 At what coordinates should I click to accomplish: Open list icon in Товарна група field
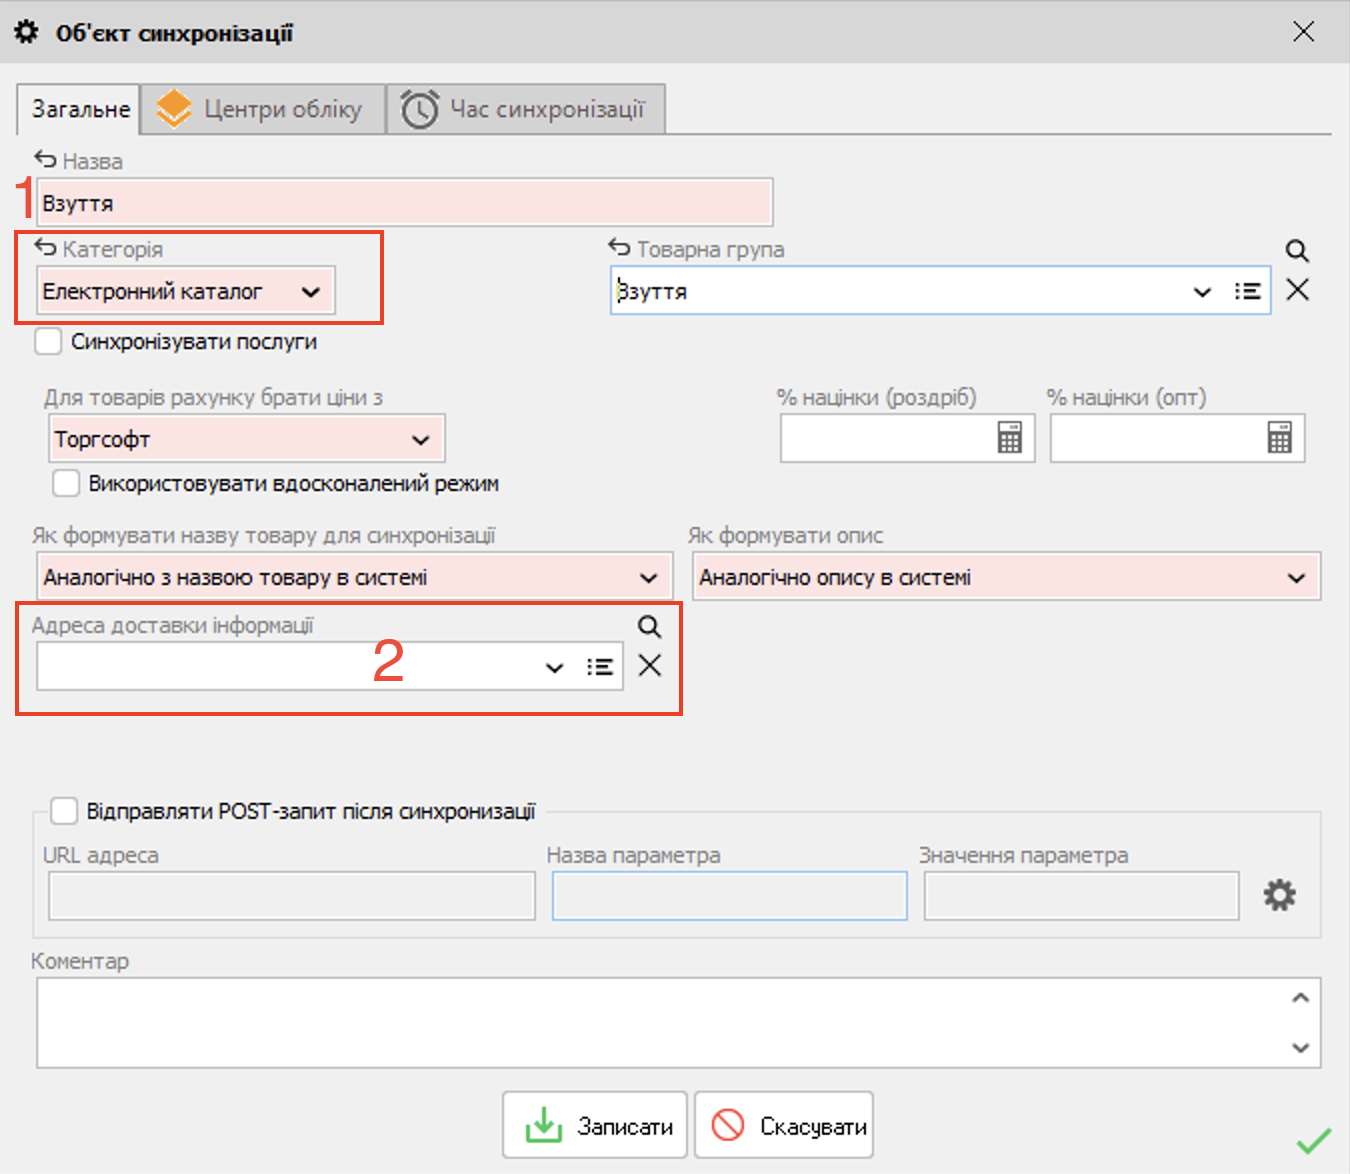pos(1247,291)
